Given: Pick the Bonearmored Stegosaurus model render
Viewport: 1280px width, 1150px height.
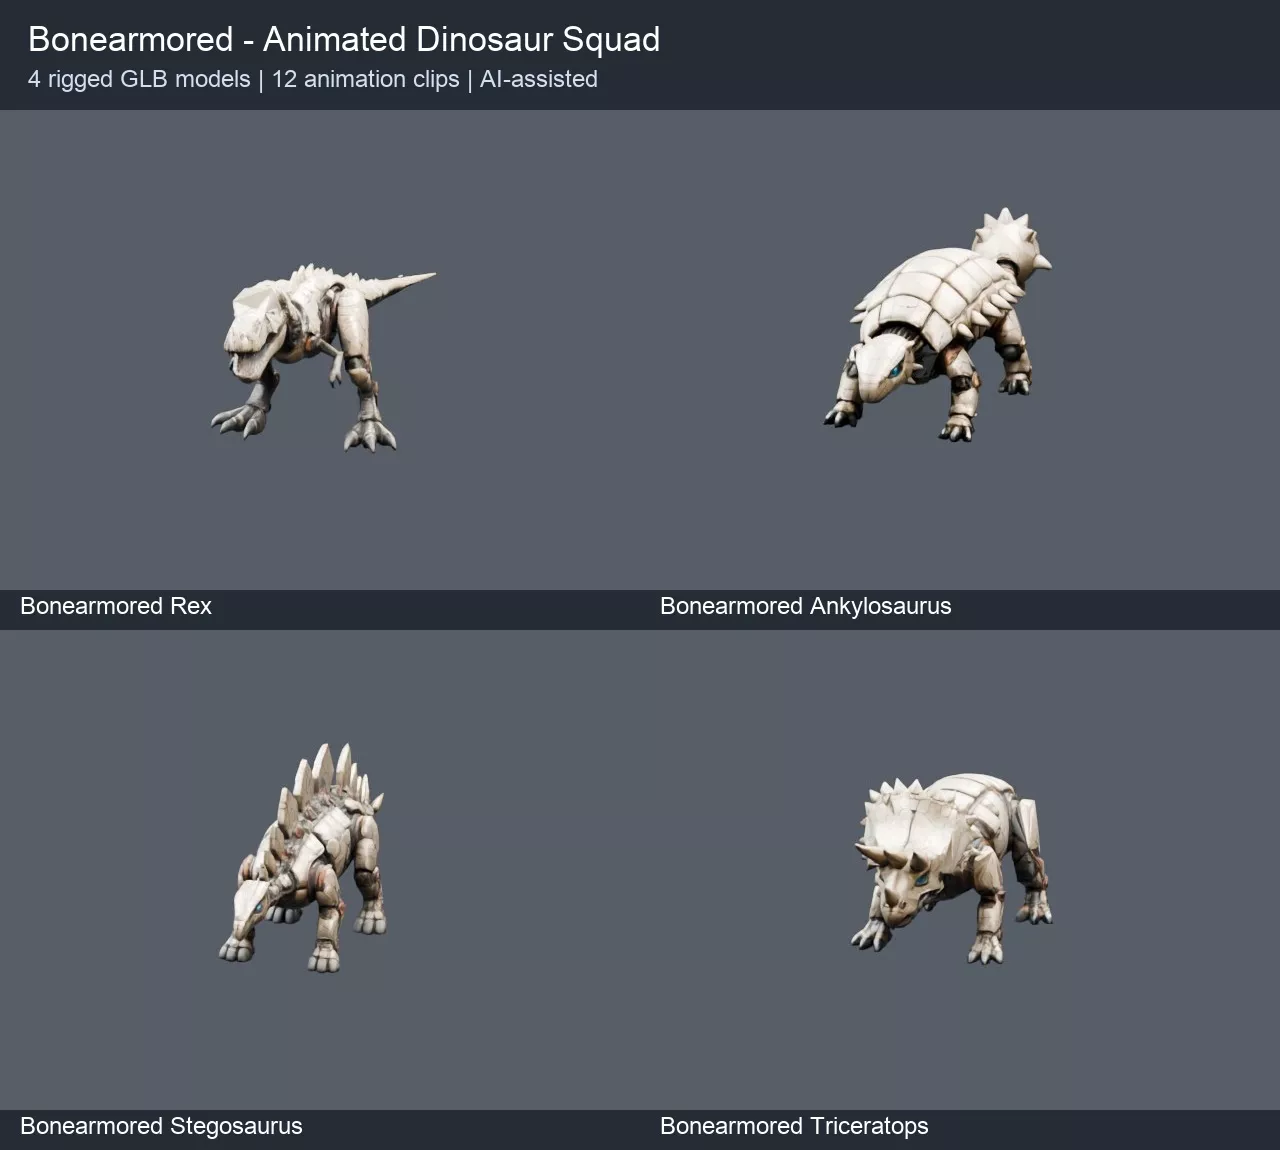Looking at the screenshot, I should click(303, 857).
